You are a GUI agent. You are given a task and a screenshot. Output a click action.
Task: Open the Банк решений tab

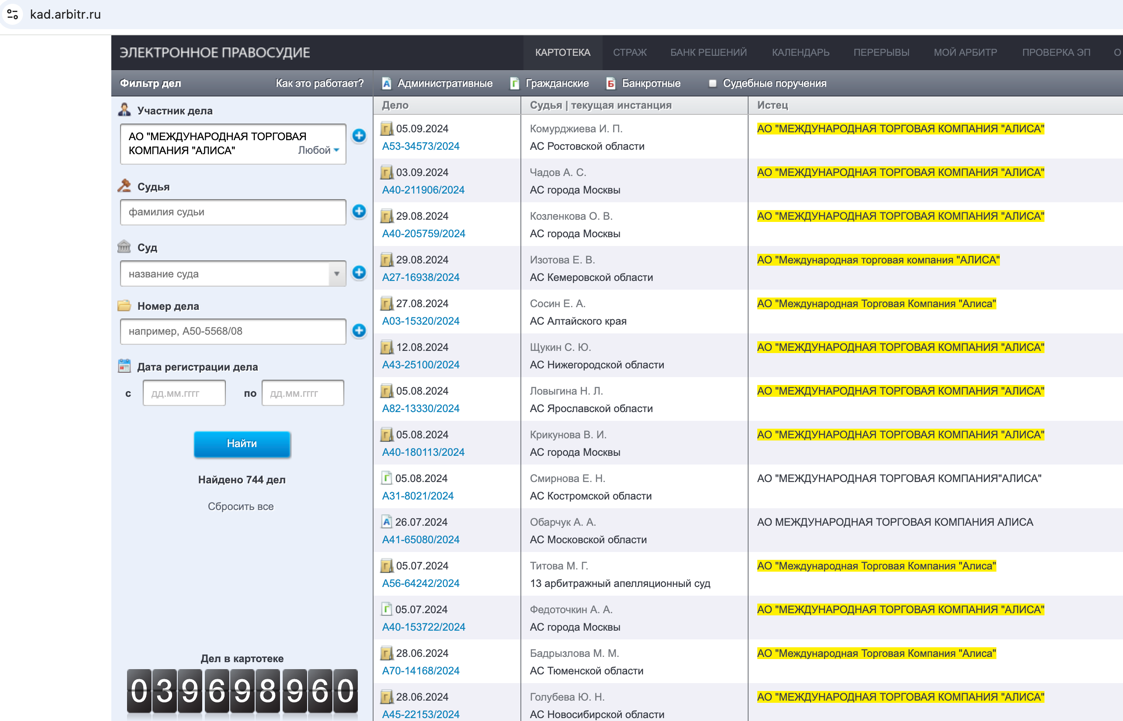pos(708,52)
